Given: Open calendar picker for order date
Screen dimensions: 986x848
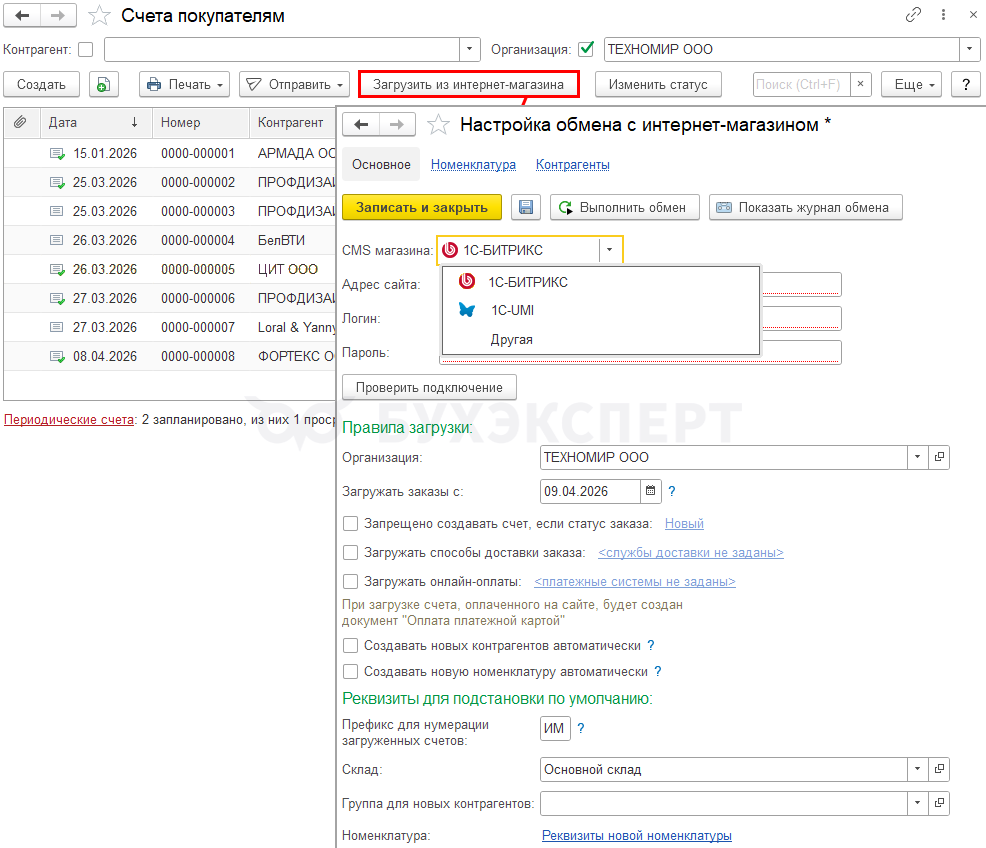Looking at the screenshot, I should click(x=651, y=491).
